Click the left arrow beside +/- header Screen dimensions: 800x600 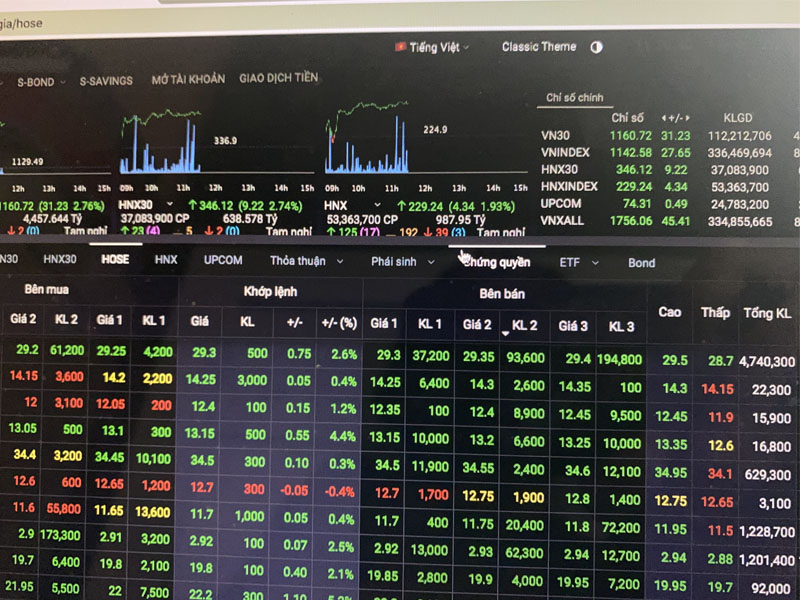[x=664, y=118]
